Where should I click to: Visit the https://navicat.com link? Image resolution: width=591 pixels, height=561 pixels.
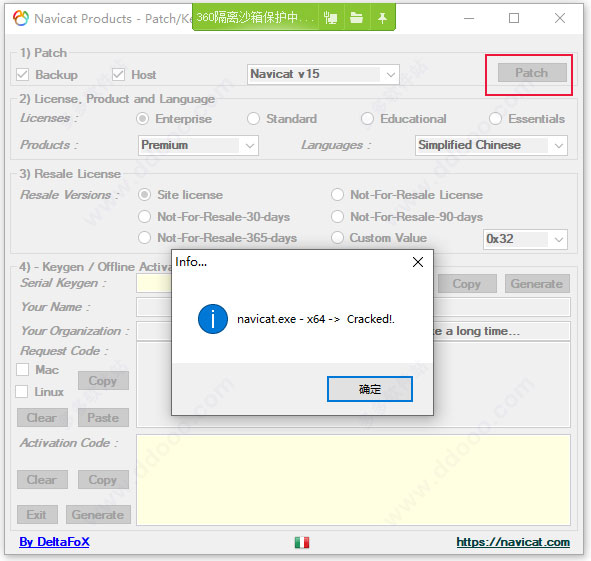click(x=513, y=542)
